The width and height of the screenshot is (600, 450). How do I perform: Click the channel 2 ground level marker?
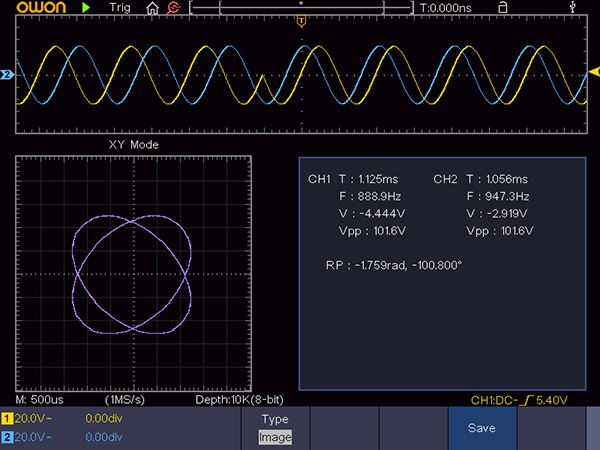[6, 75]
